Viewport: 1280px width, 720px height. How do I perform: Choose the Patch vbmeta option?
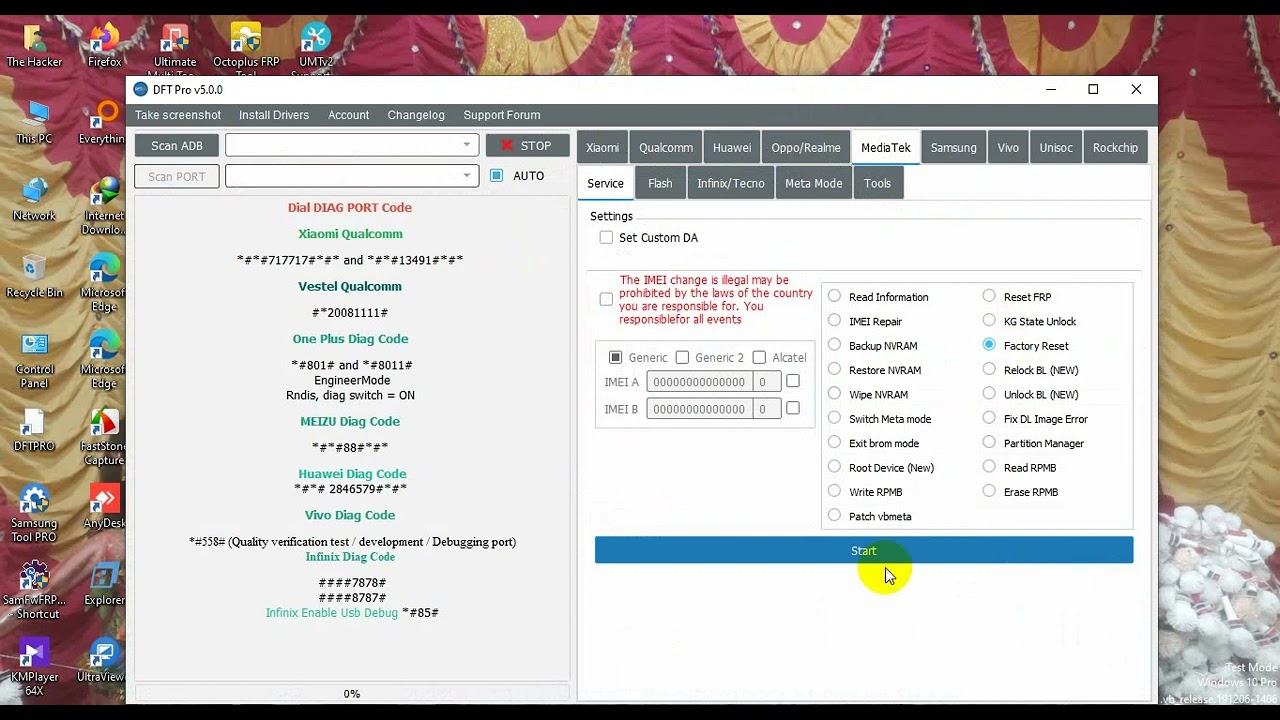(834, 515)
